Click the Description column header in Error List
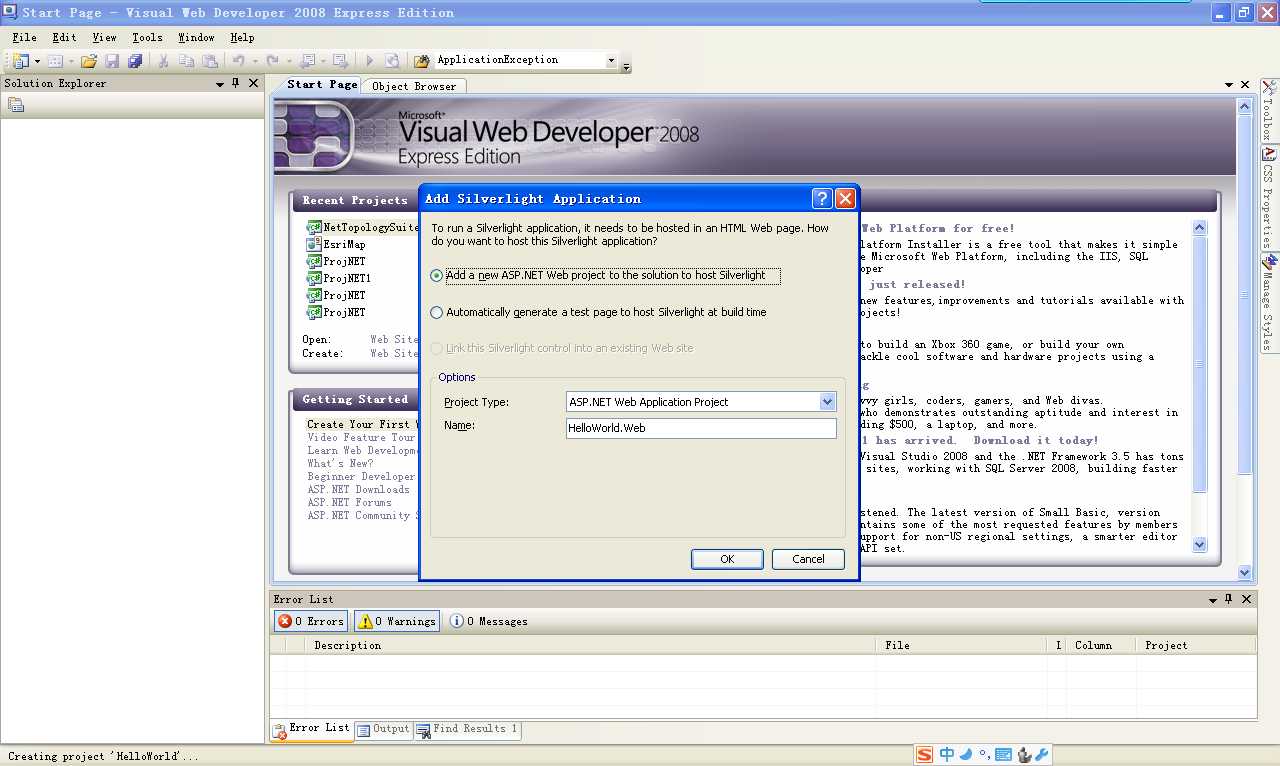1280x766 pixels. [590, 645]
